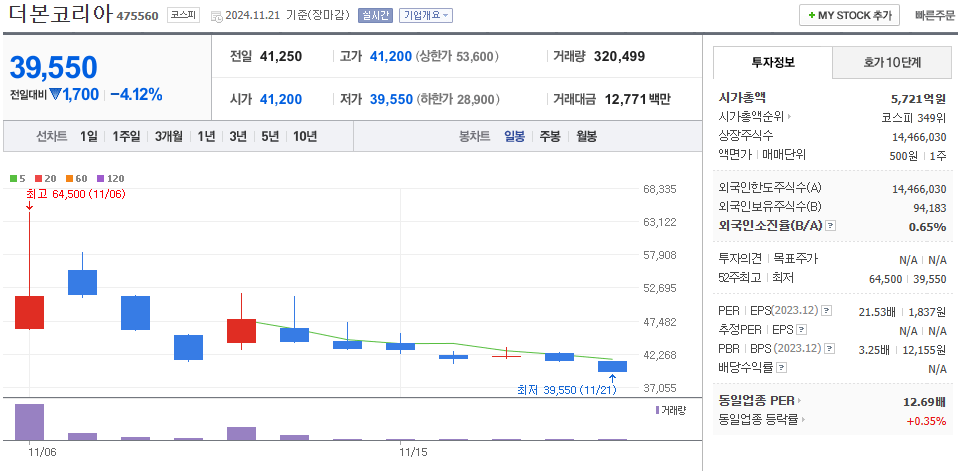This screenshot has height=471, width=958.
Task: Open help icon next to PER EPS(2023.12)
Action: [827, 310]
